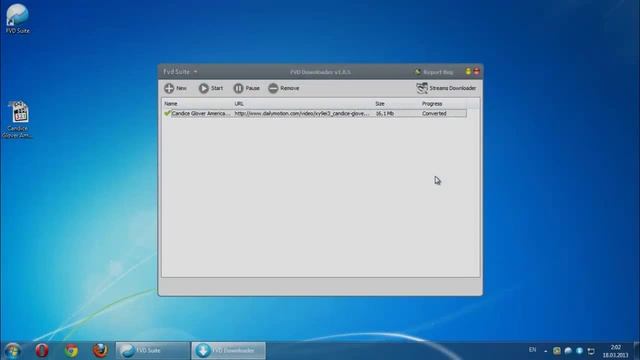Select the Candice Glover America download row

(x=315, y=113)
